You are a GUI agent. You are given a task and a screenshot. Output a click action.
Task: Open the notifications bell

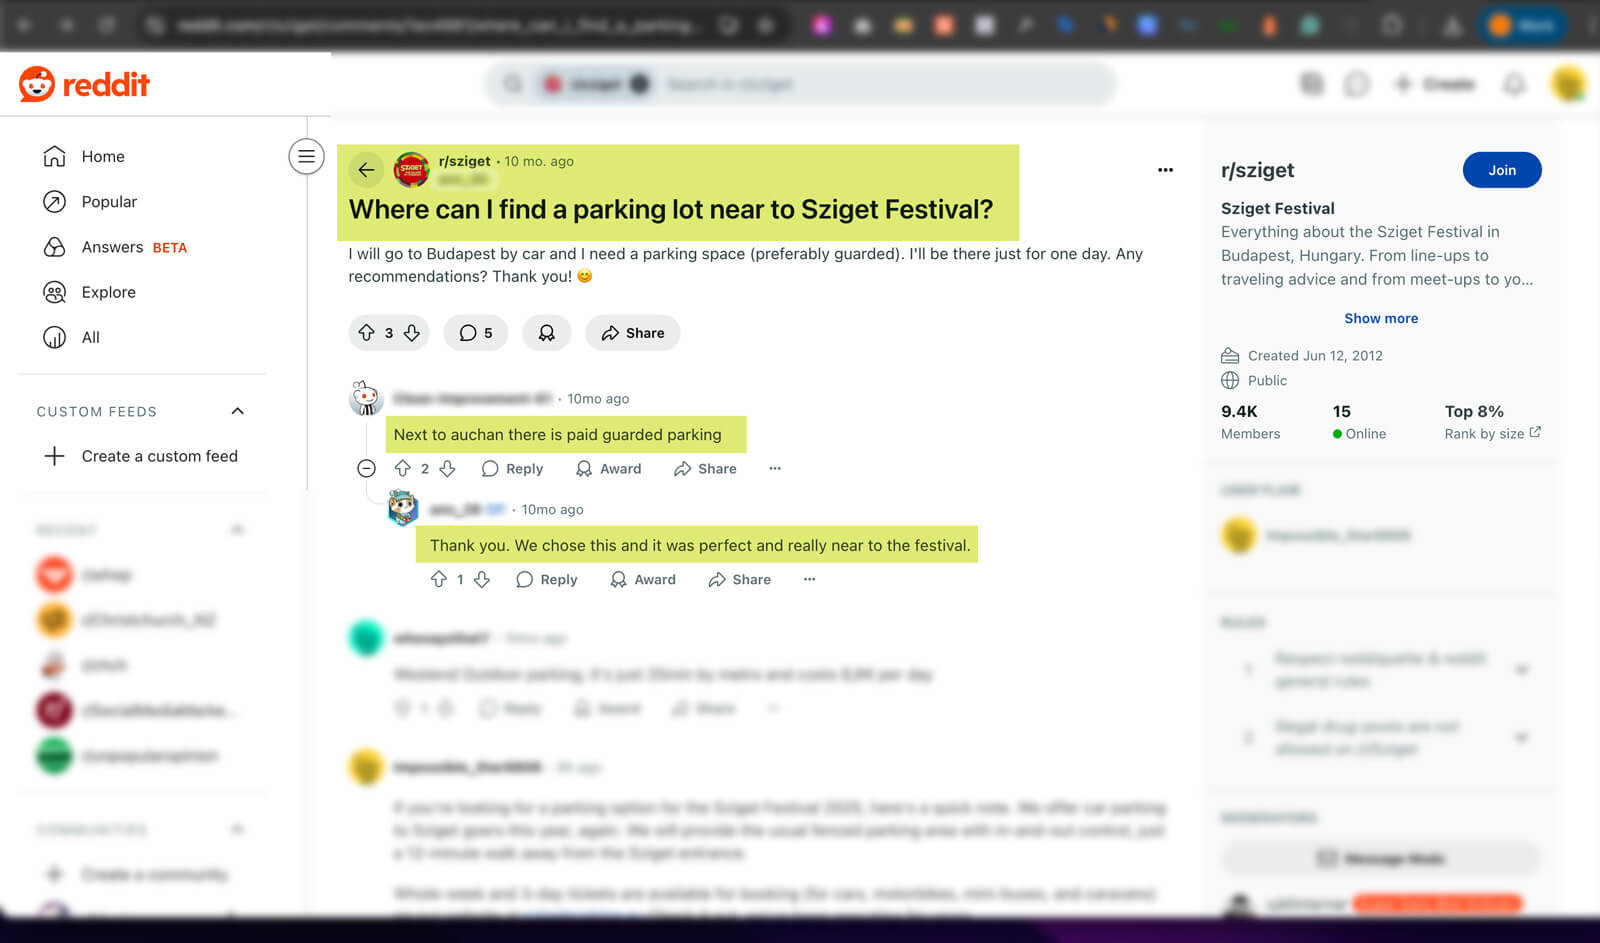coord(1514,84)
